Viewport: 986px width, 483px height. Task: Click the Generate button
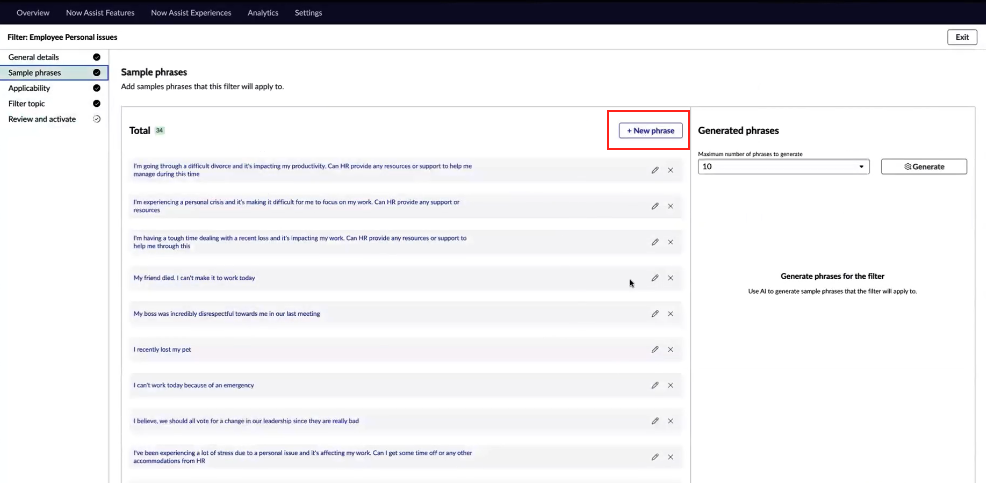924,167
